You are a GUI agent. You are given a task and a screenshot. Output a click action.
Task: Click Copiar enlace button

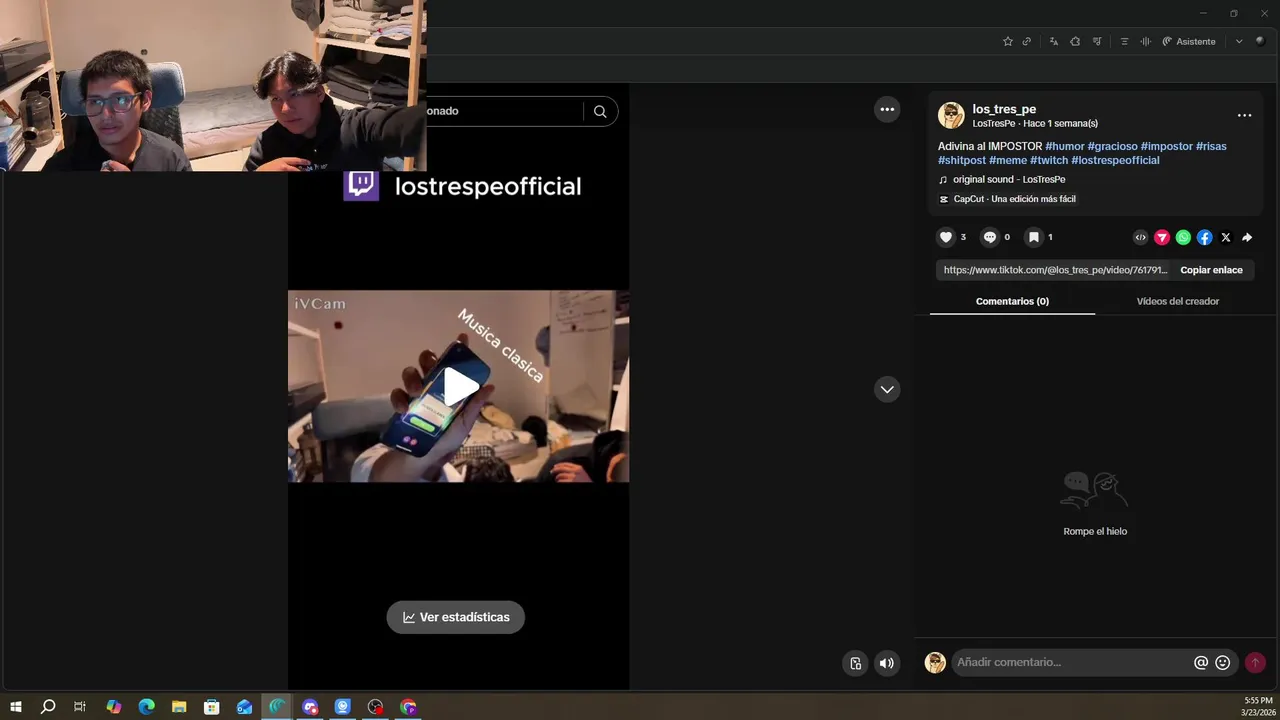click(x=1211, y=270)
